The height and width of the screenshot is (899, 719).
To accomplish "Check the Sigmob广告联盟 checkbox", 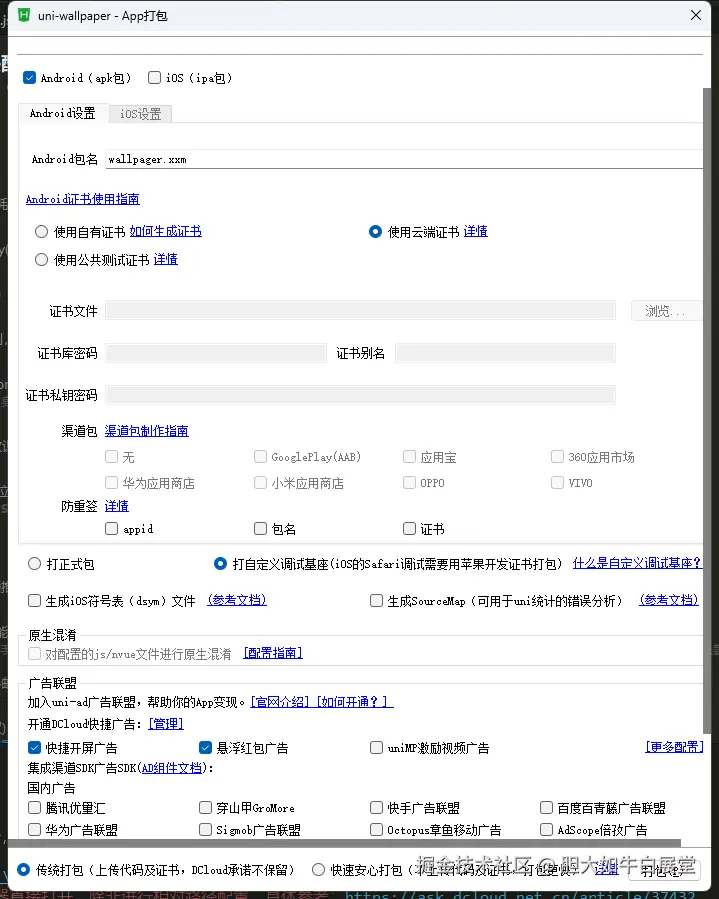I will click(205, 830).
